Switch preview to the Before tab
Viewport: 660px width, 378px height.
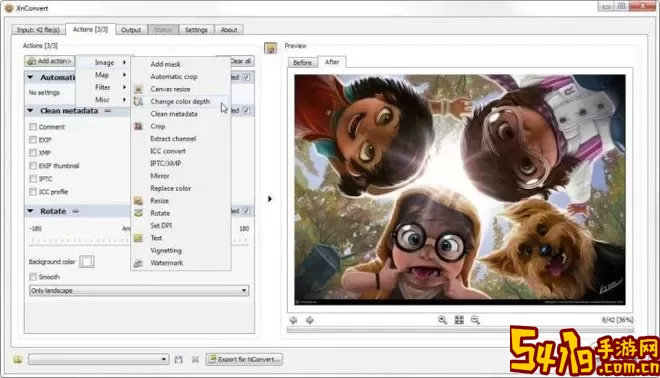(302, 63)
